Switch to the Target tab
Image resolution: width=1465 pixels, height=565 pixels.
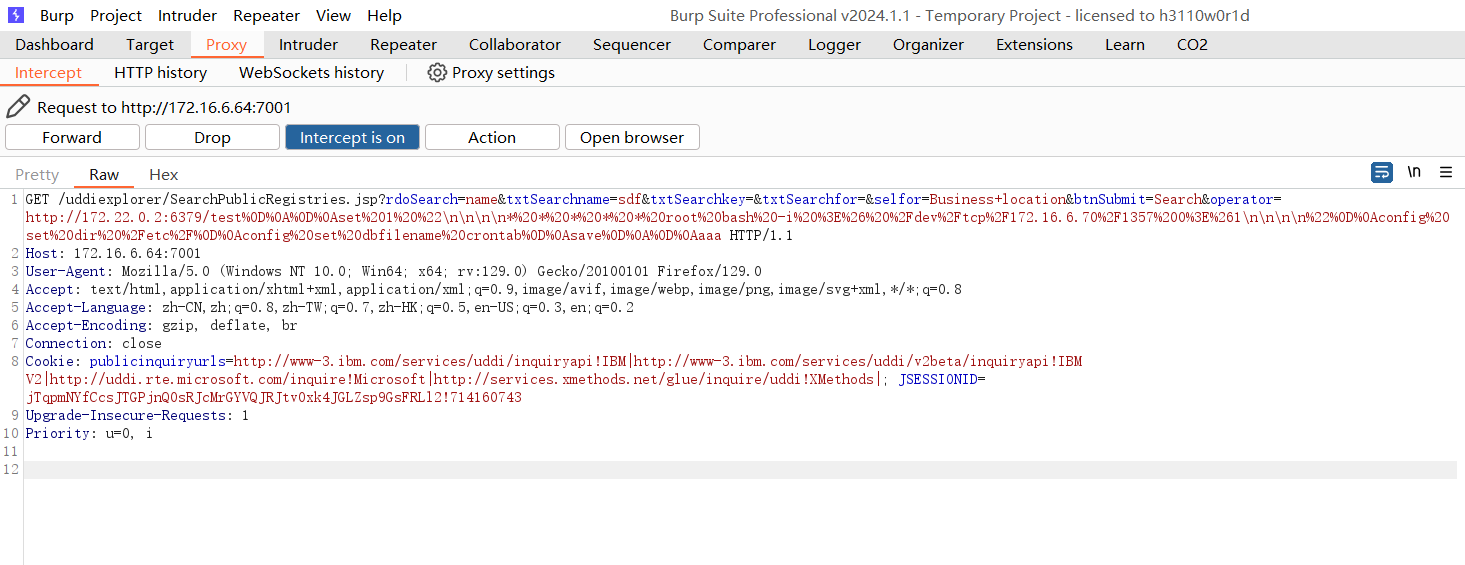pos(150,45)
